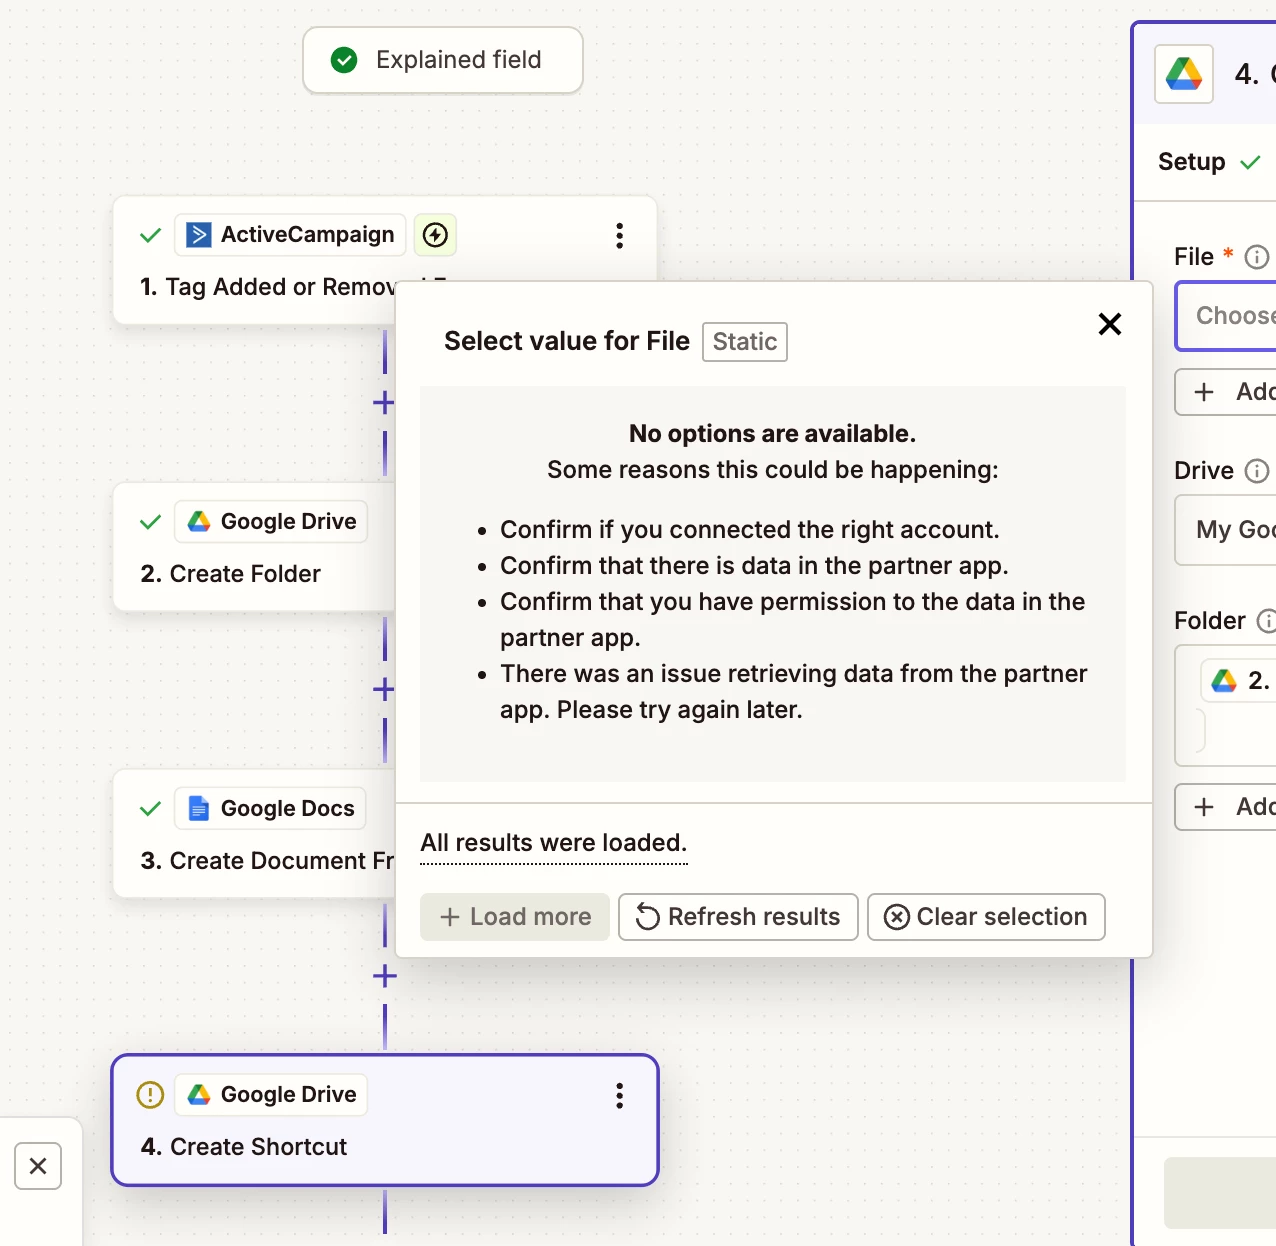
Task: Click the green checkmark on Create Folder step
Action: click(151, 522)
